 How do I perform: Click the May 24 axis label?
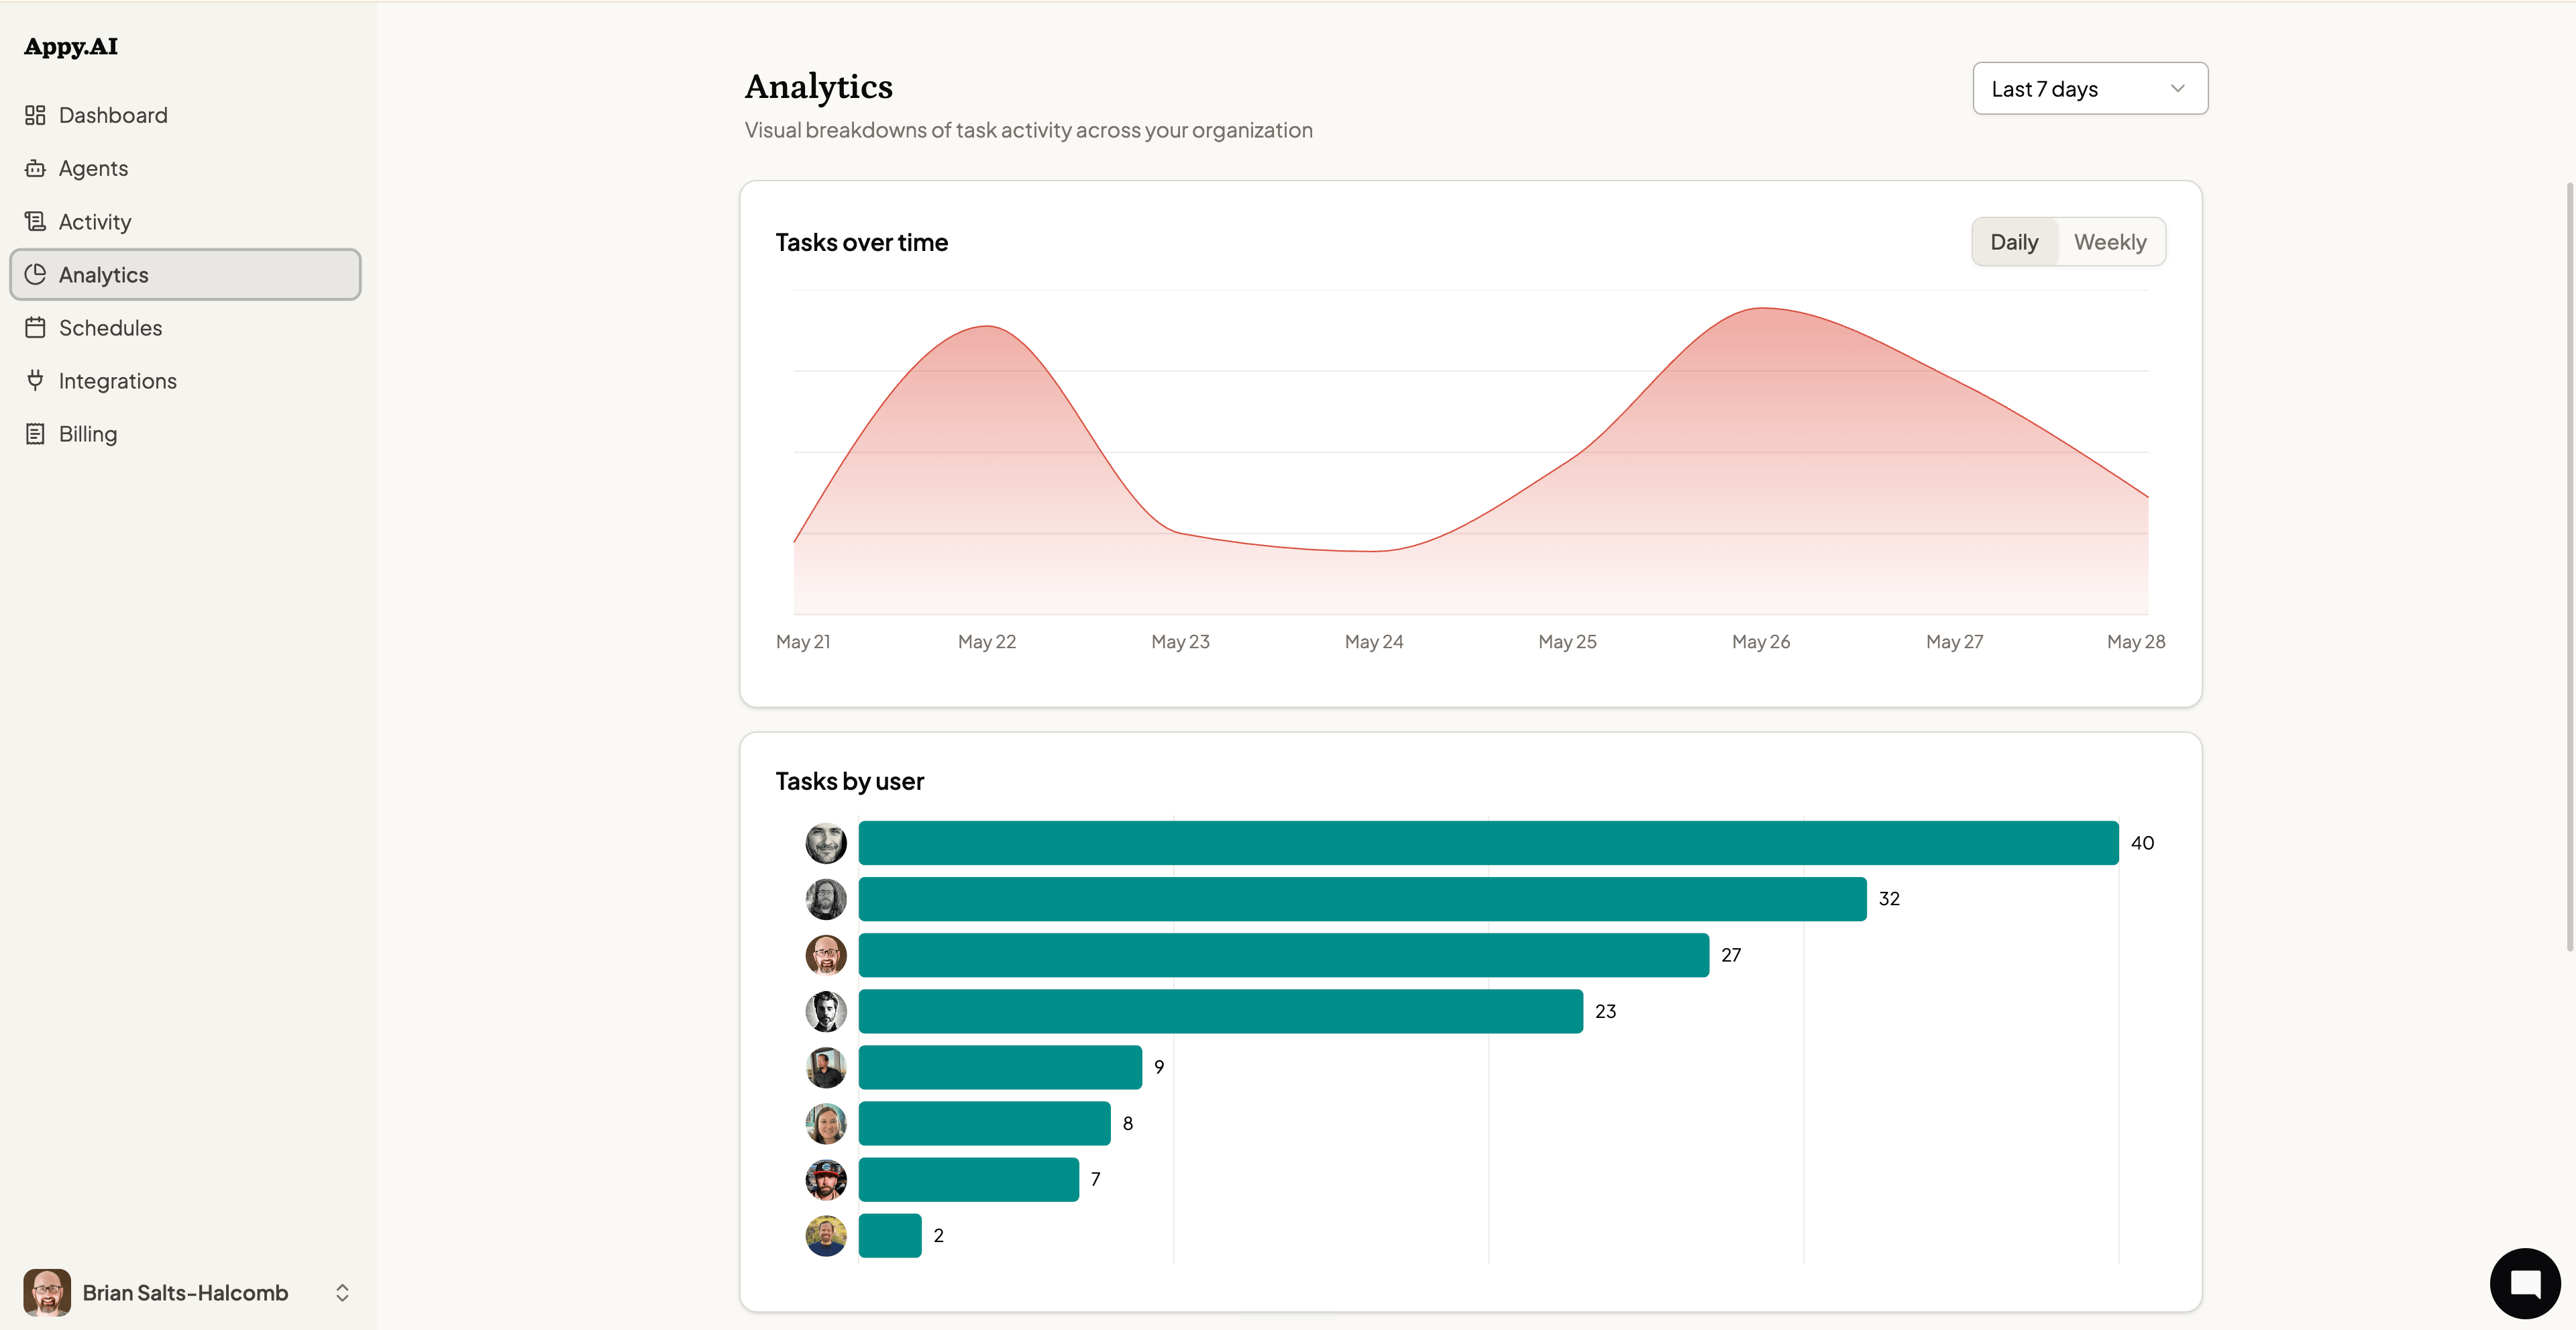tap(1374, 641)
